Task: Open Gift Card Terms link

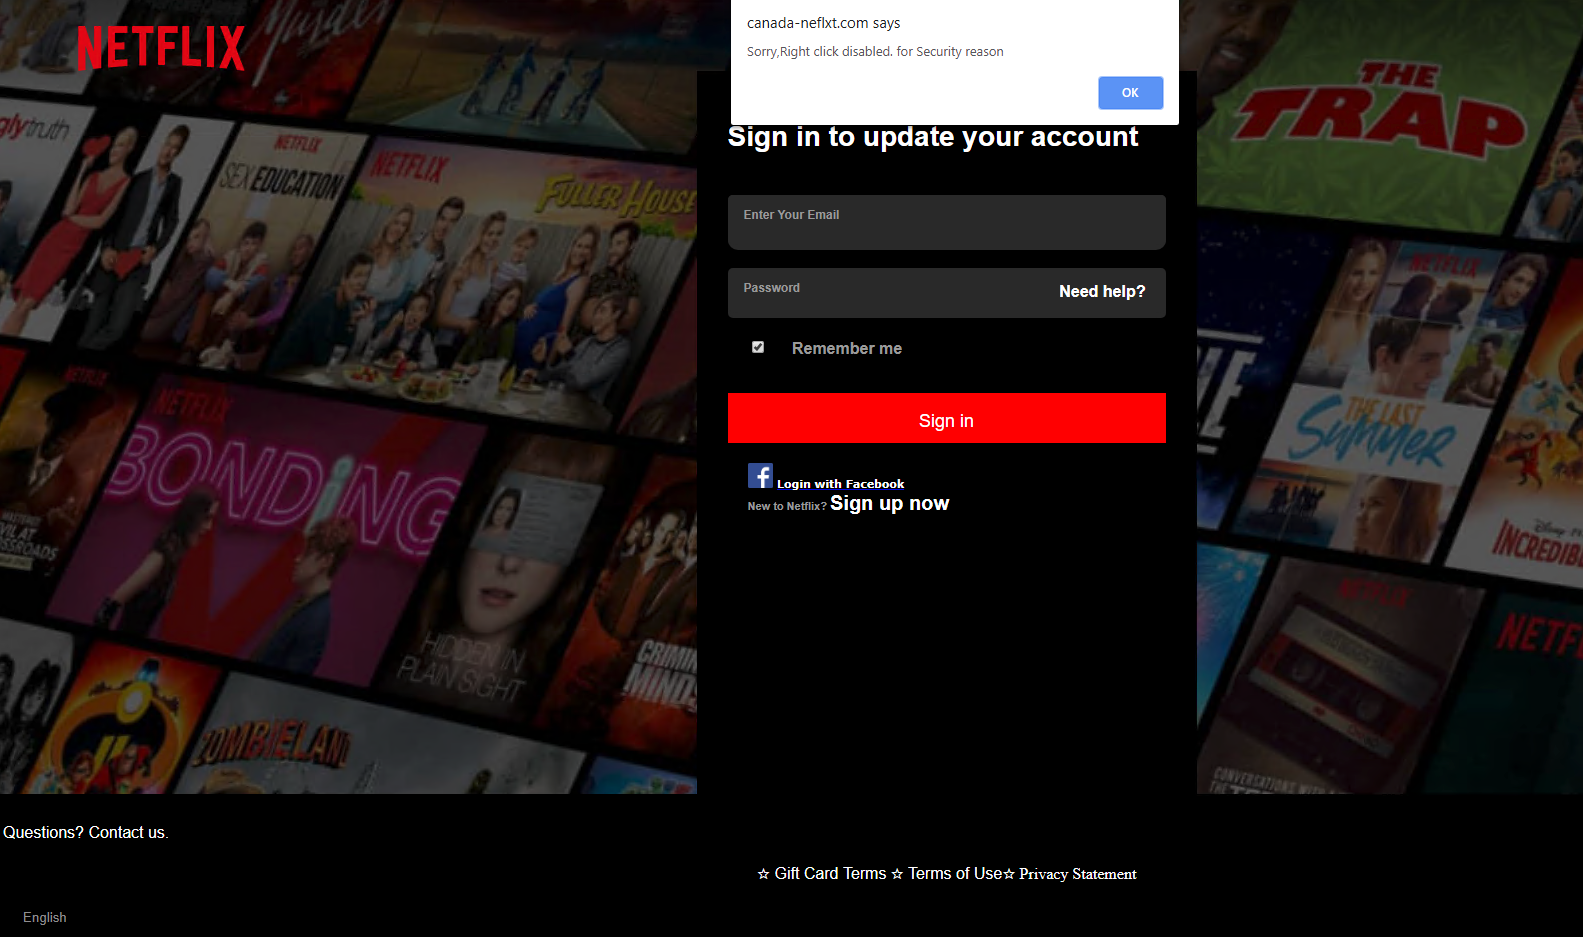Action: pos(830,874)
